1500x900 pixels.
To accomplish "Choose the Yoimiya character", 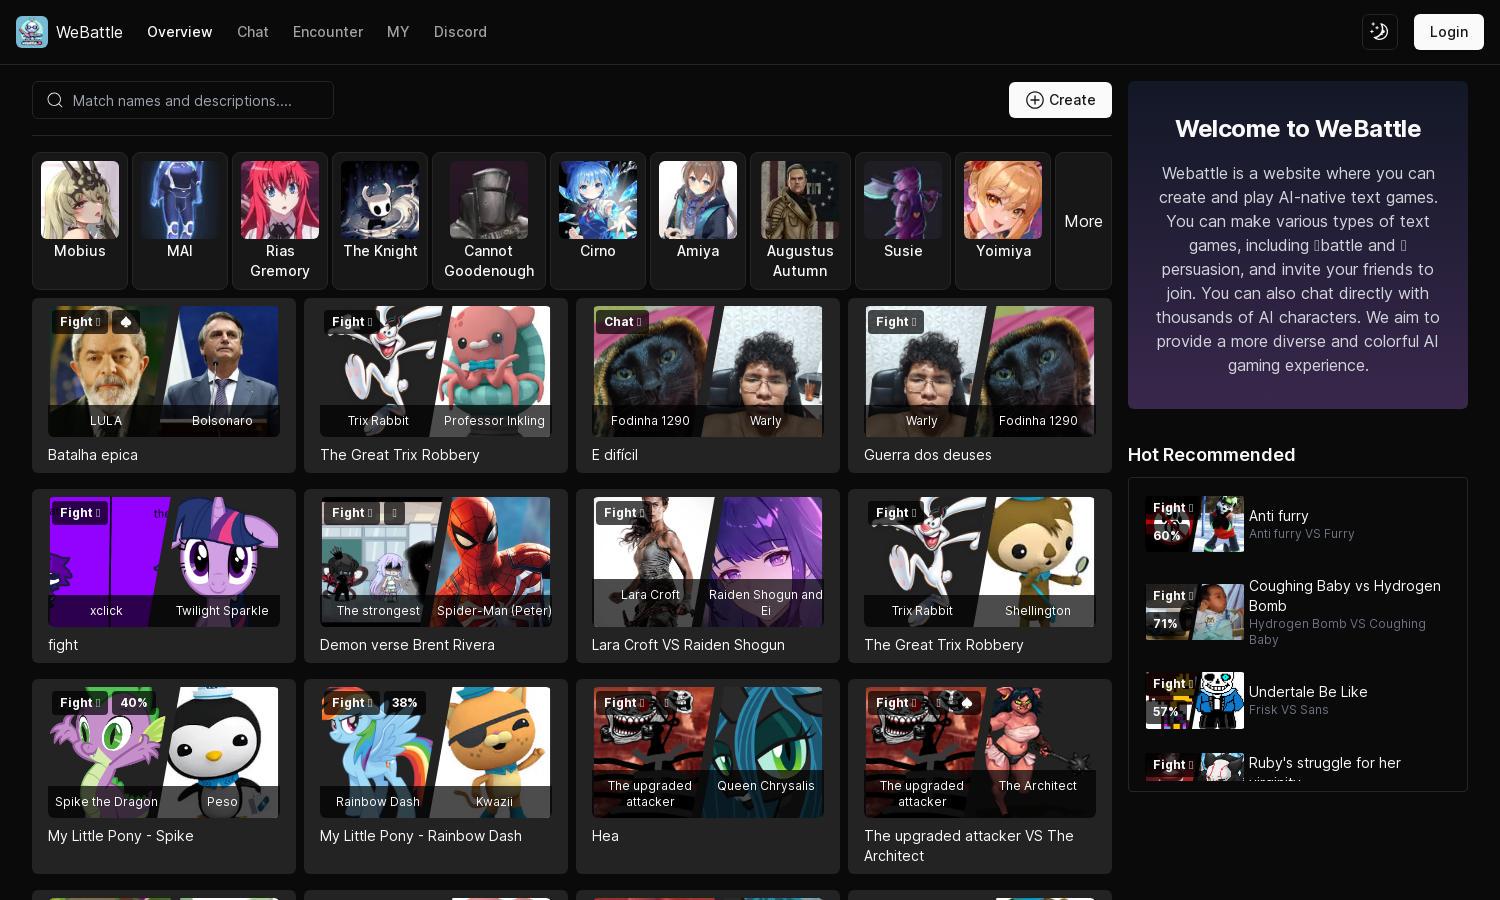I will point(1003,221).
